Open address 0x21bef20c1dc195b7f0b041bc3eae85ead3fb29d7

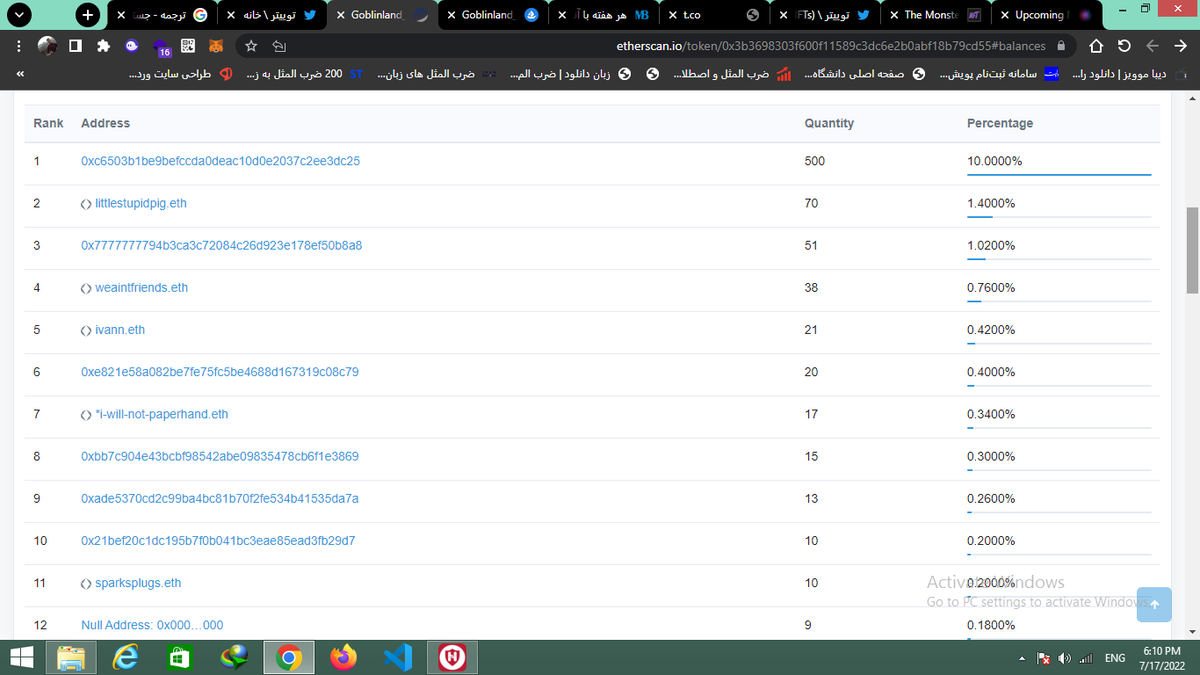click(x=218, y=540)
